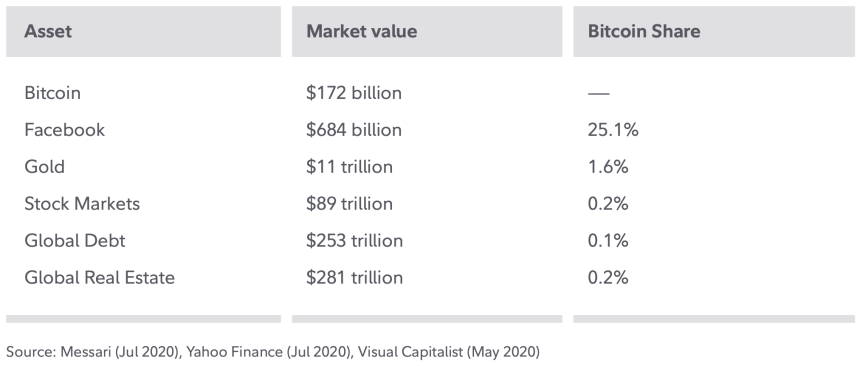Select the Bitcoin row label
860x366 pixels.
[x=53, y=93]
